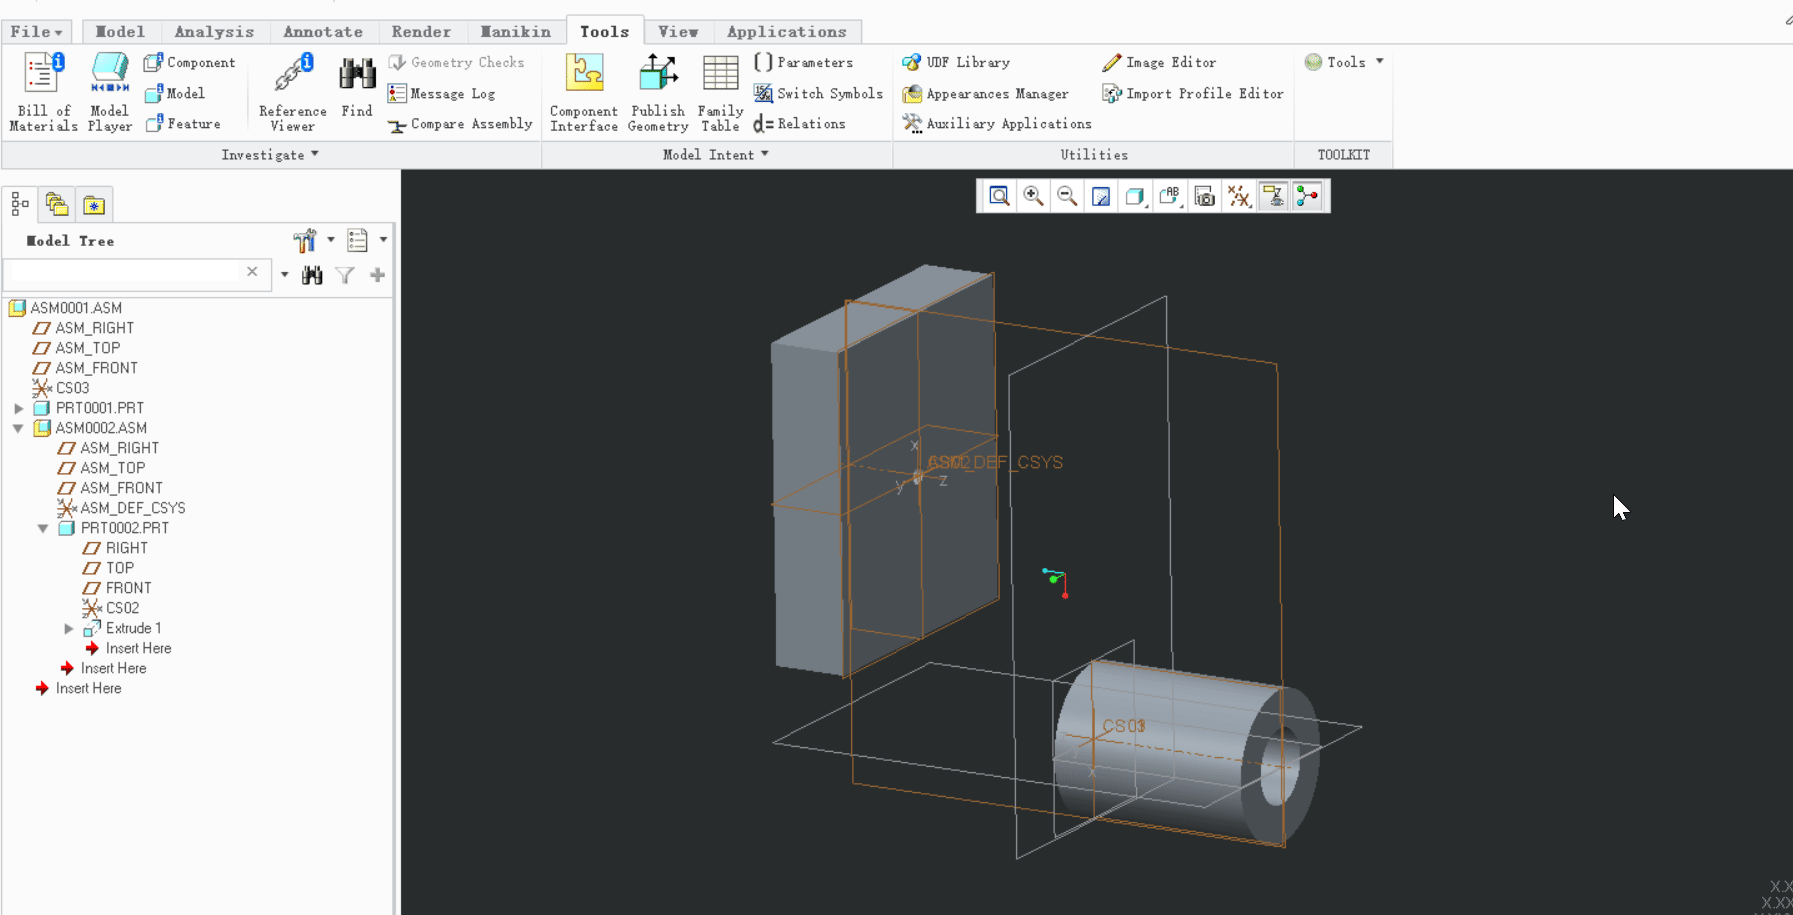Click model tree find binoculars
This screenshot has width=1793, height=915.
pos(313,274)
